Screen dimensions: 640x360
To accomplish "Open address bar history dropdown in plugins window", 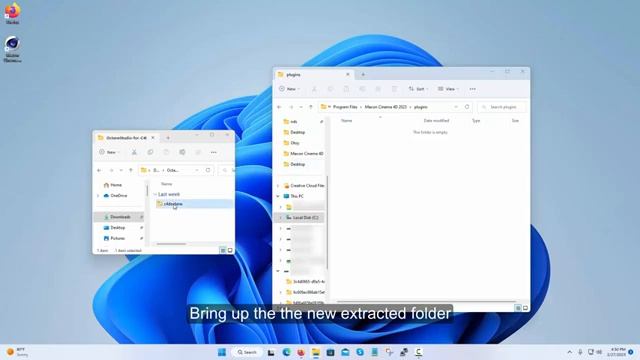I will 456,107.
